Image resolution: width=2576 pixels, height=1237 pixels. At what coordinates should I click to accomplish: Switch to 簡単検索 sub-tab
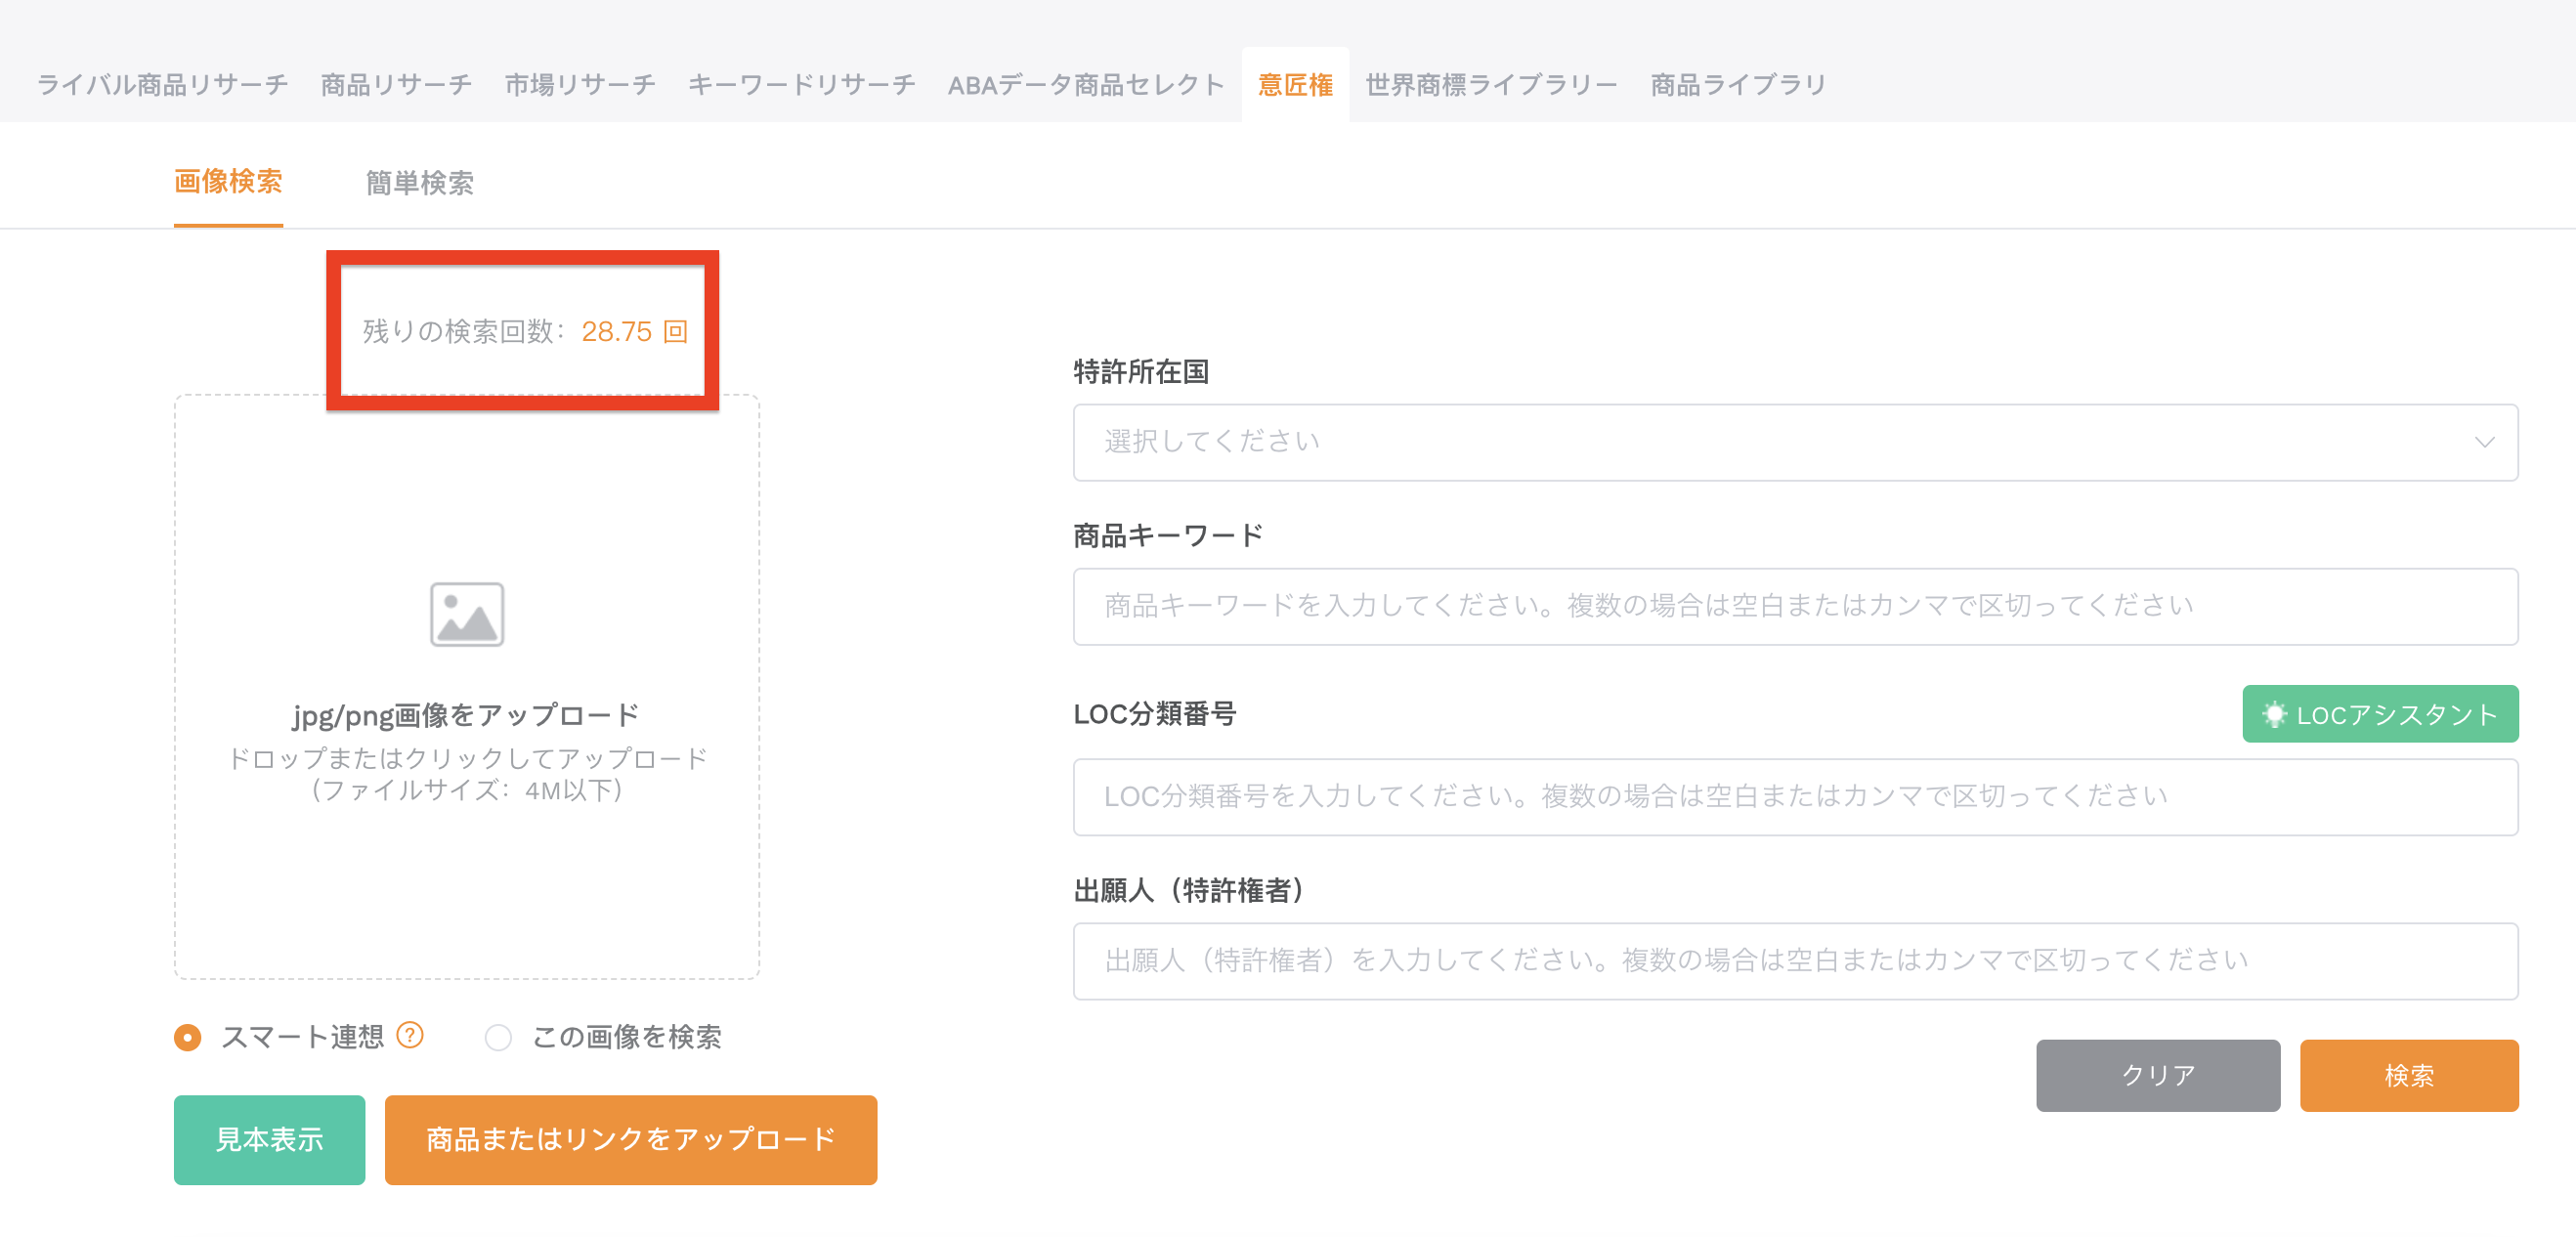pyautogui.click(x=420, y=183)
